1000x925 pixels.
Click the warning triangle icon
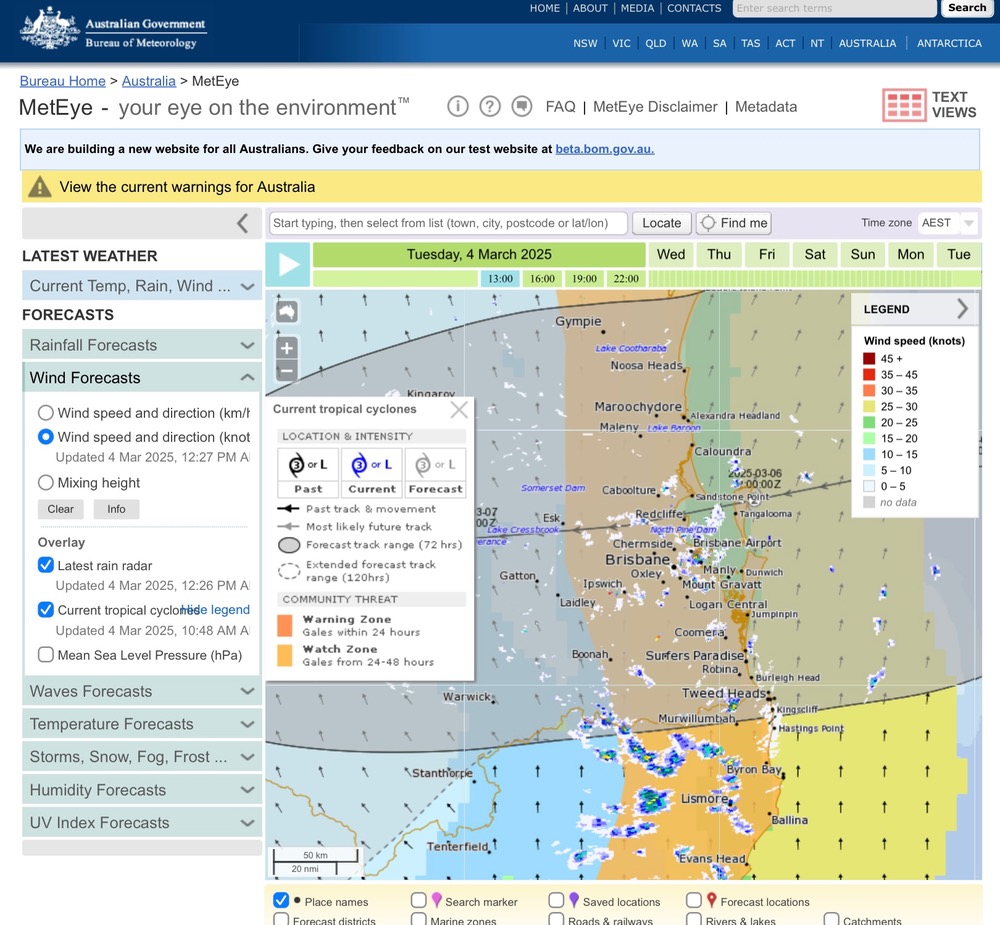click(x=40, y=187)
